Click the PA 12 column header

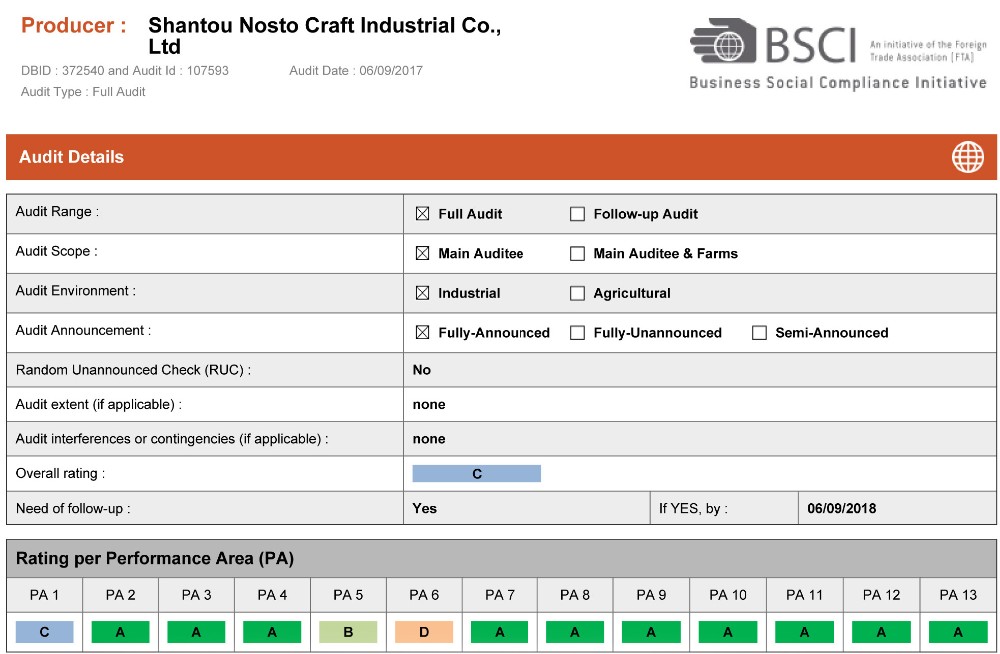coord(881,595)
